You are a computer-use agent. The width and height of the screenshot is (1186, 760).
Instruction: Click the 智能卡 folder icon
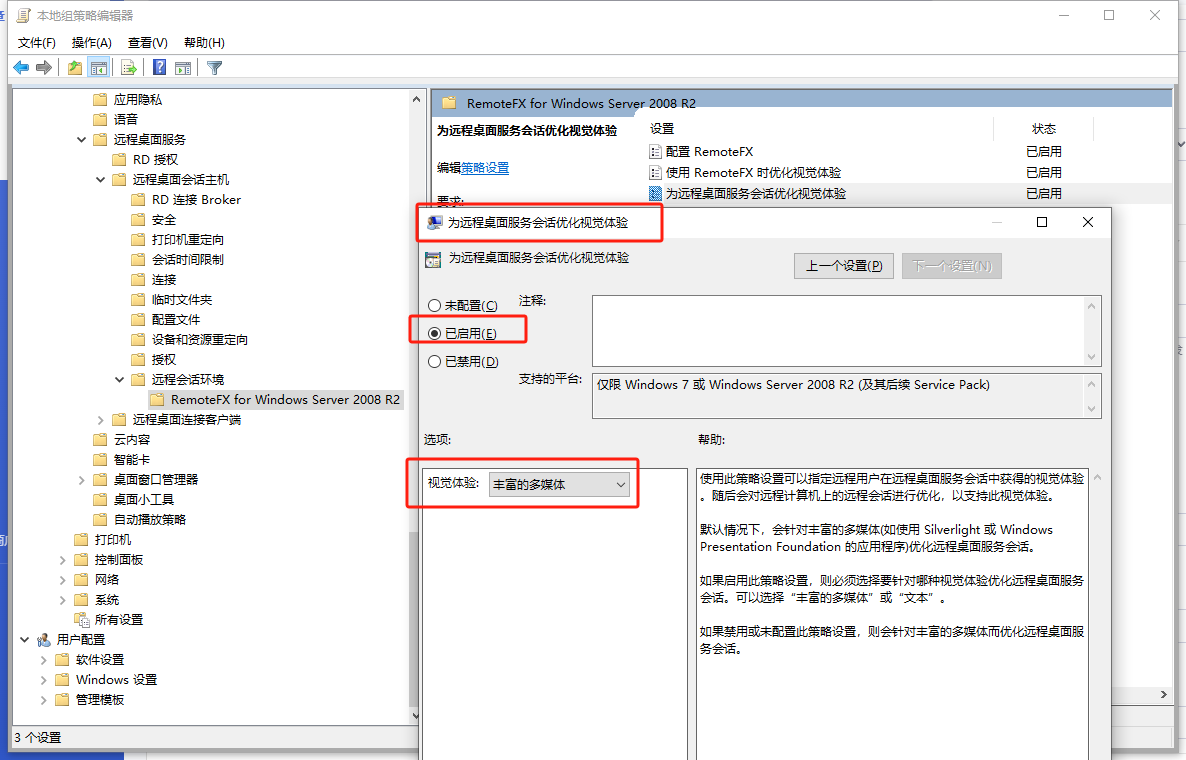pyautogui.click(x=100, y=459)
